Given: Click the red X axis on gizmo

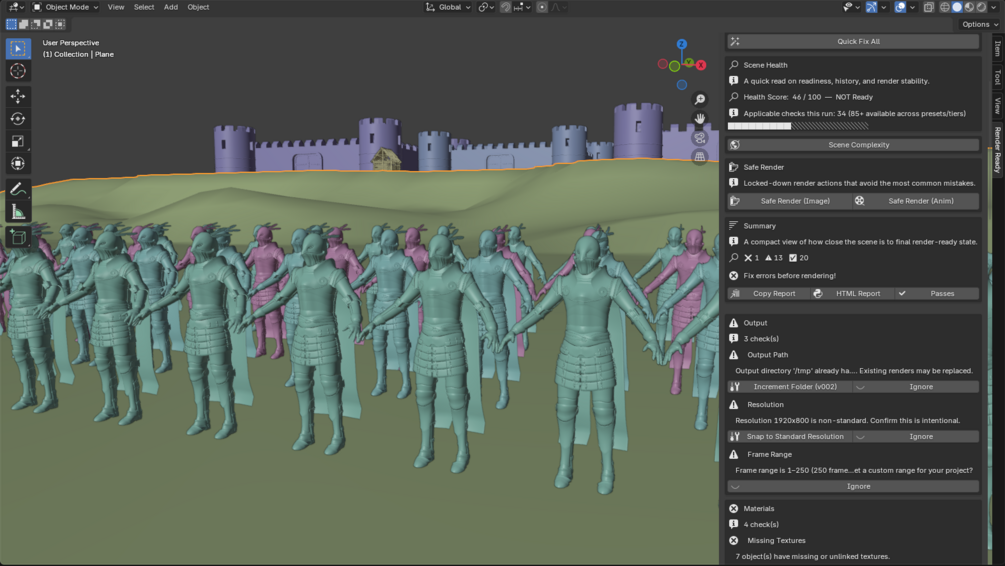Looking at the screenshot, I should pyautogui.click(x=701, y=65).
